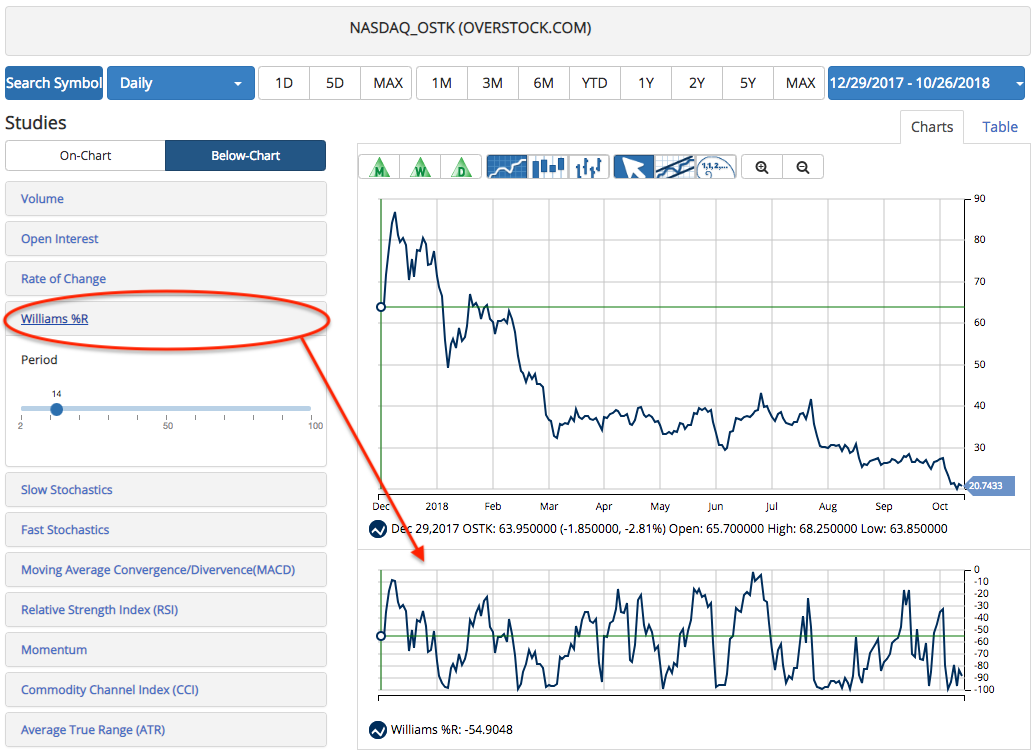The image size is (1034, 752).
Task: Select the intraday MAX range
Action: pos(387,83)
